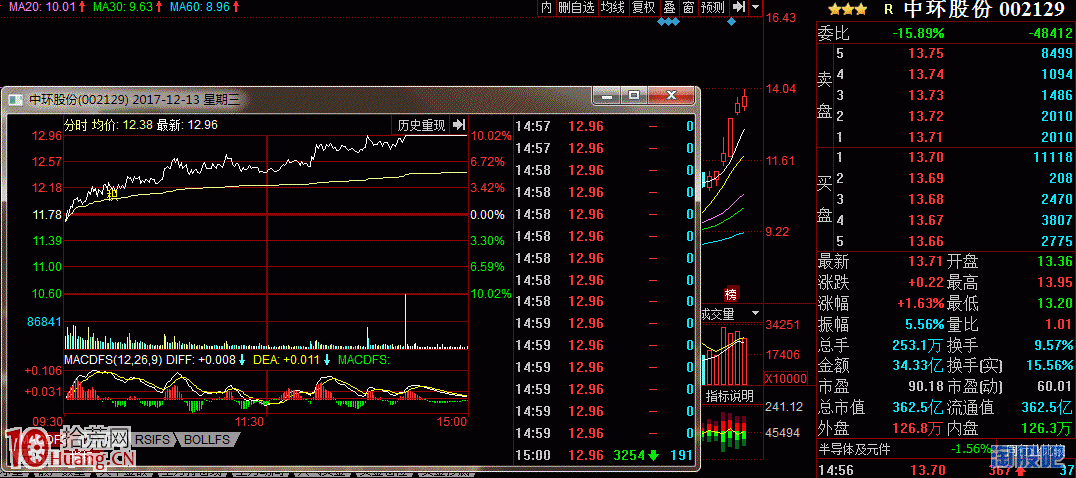Image resolution: width=1076 pixels, height=478 pixels.
Task: Click the three-star rating icon
Action: [847, 10]
